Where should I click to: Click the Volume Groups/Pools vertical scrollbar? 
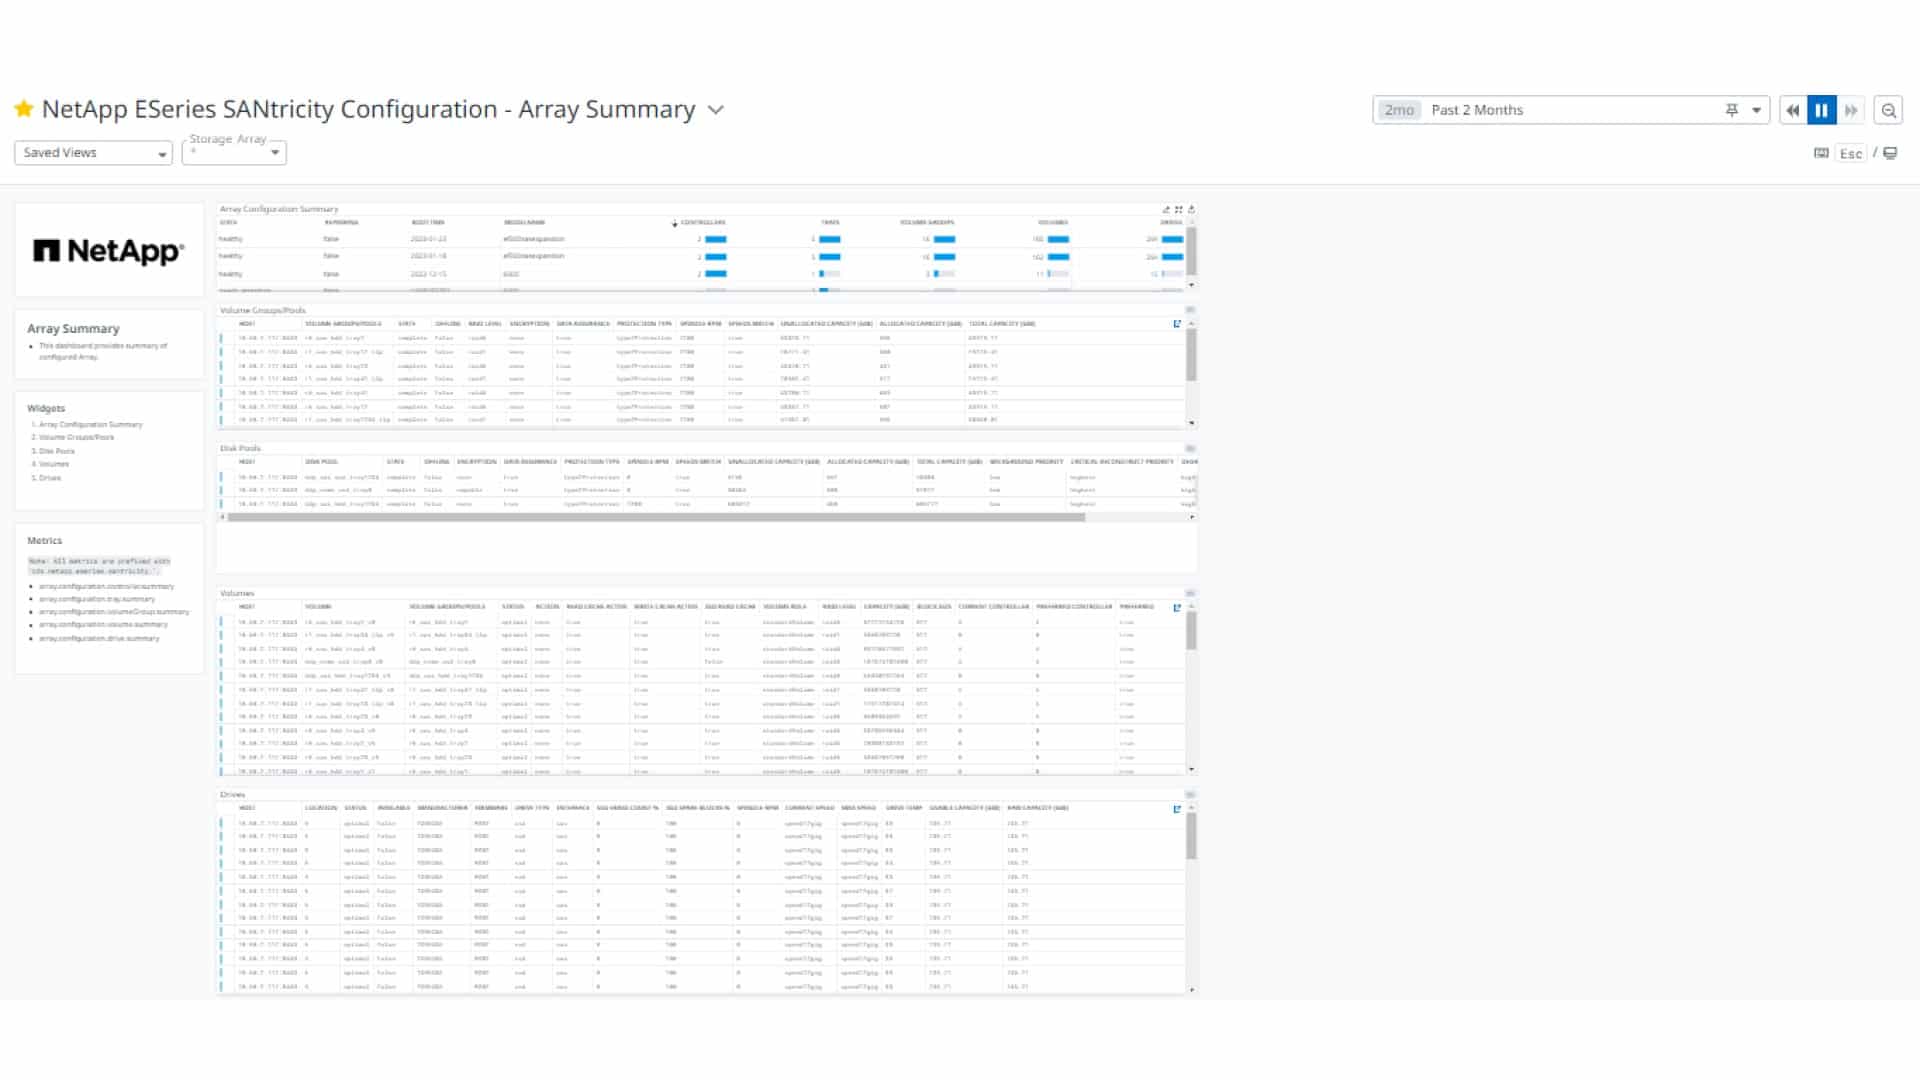click(x=1191, y=355)
